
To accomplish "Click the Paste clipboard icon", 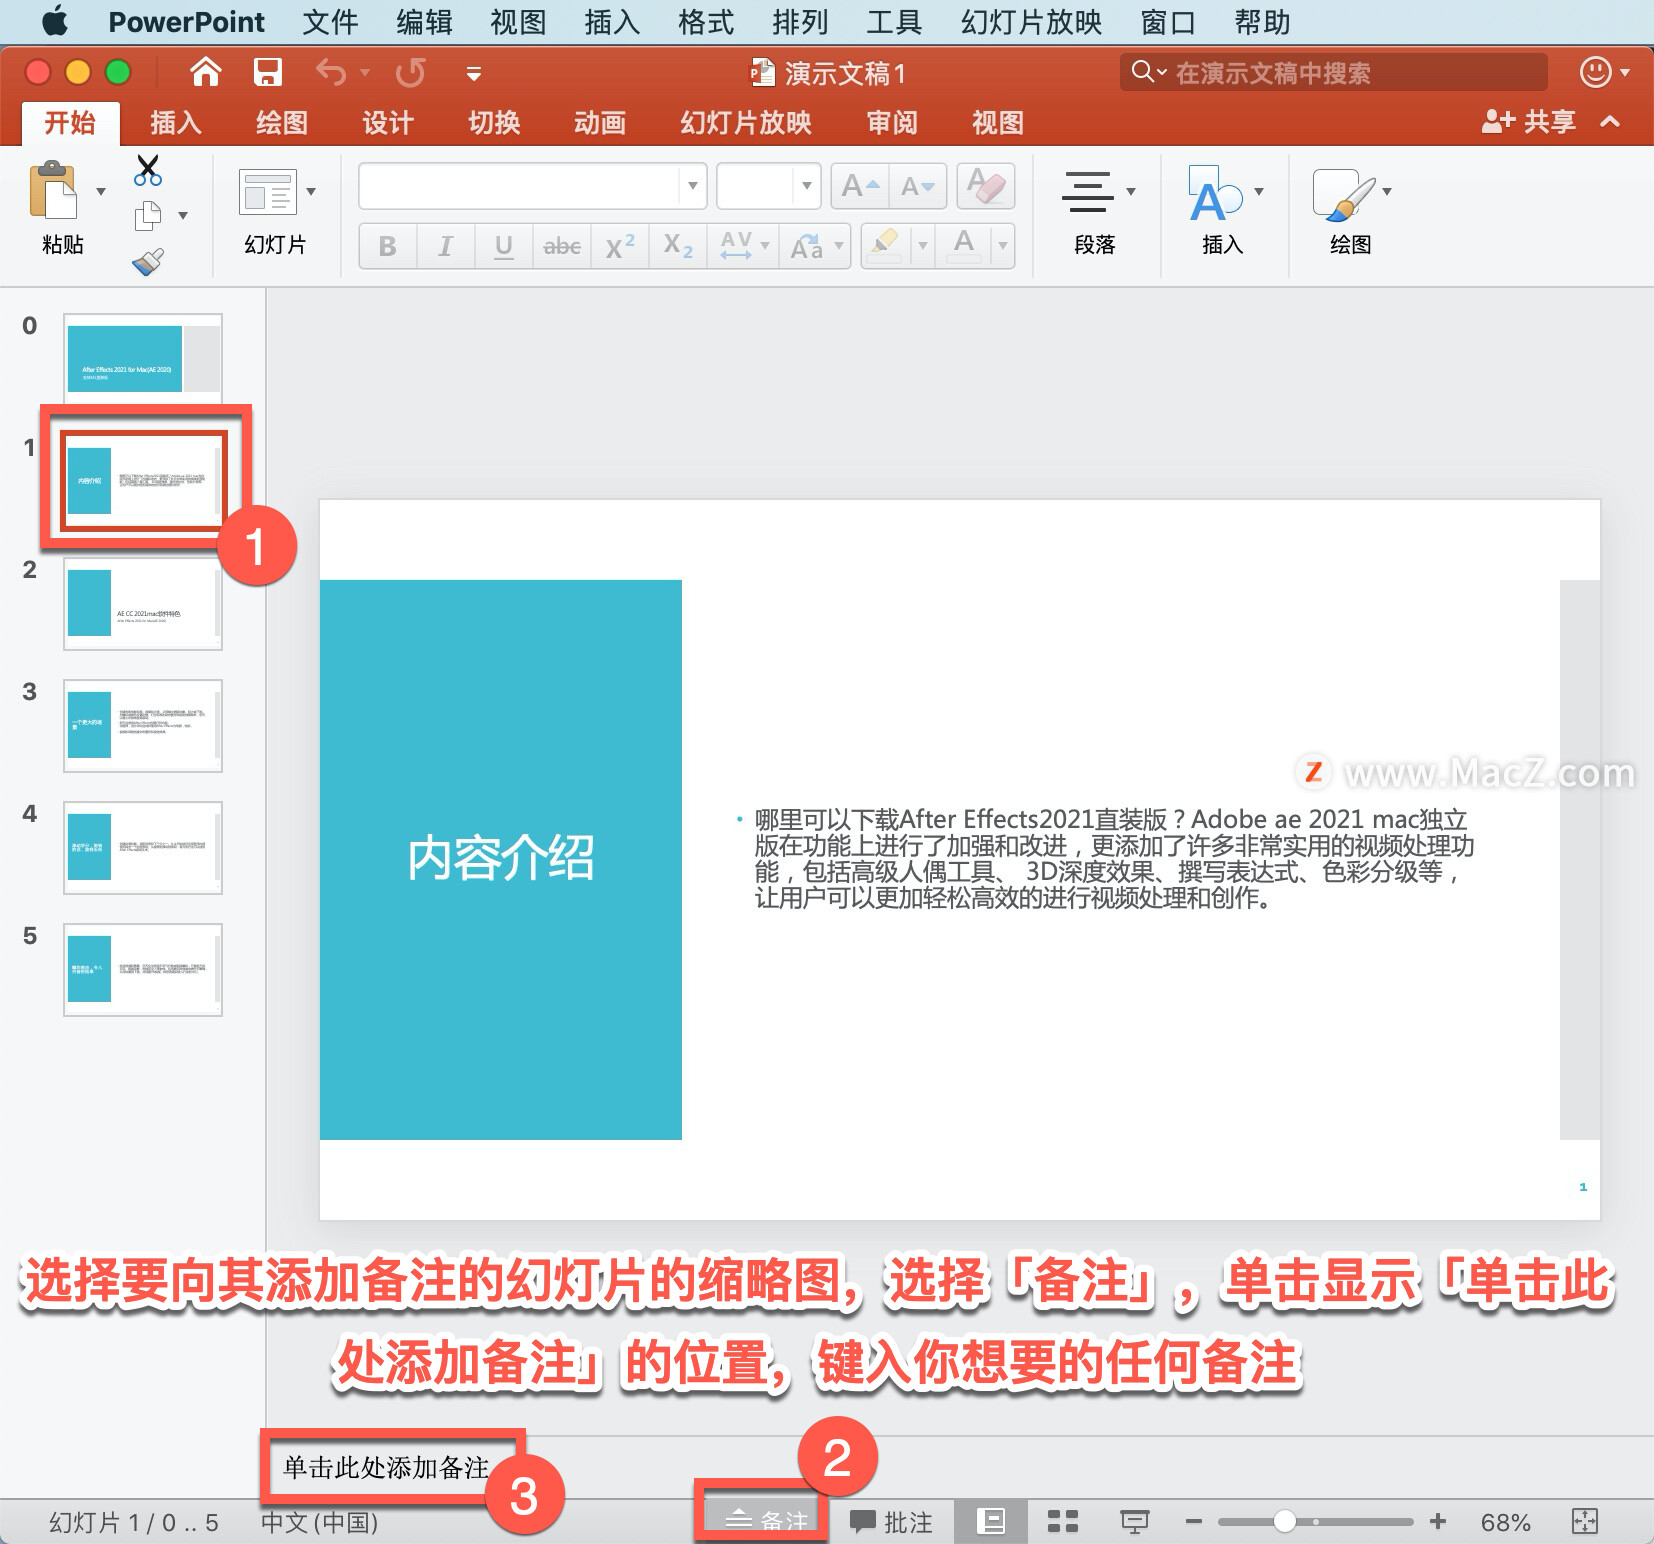I will pyautogui.click(x=53, y=190).
